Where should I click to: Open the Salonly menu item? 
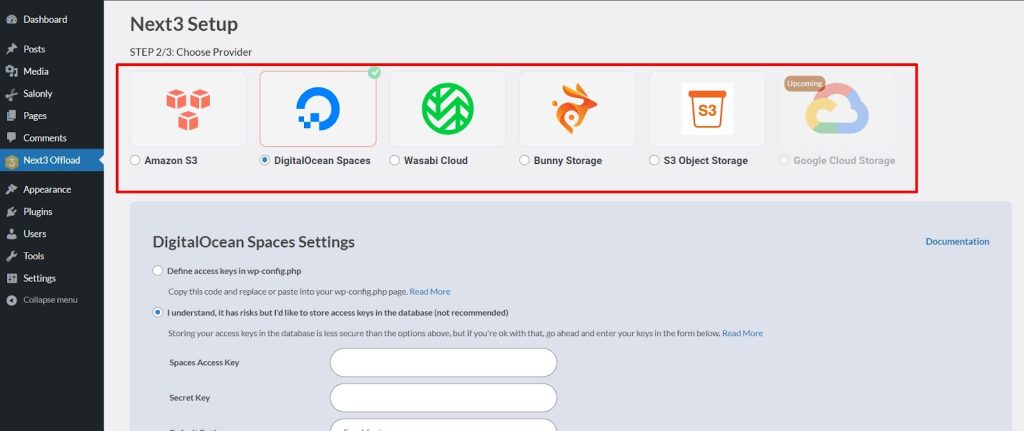click(x=52, y=93)
